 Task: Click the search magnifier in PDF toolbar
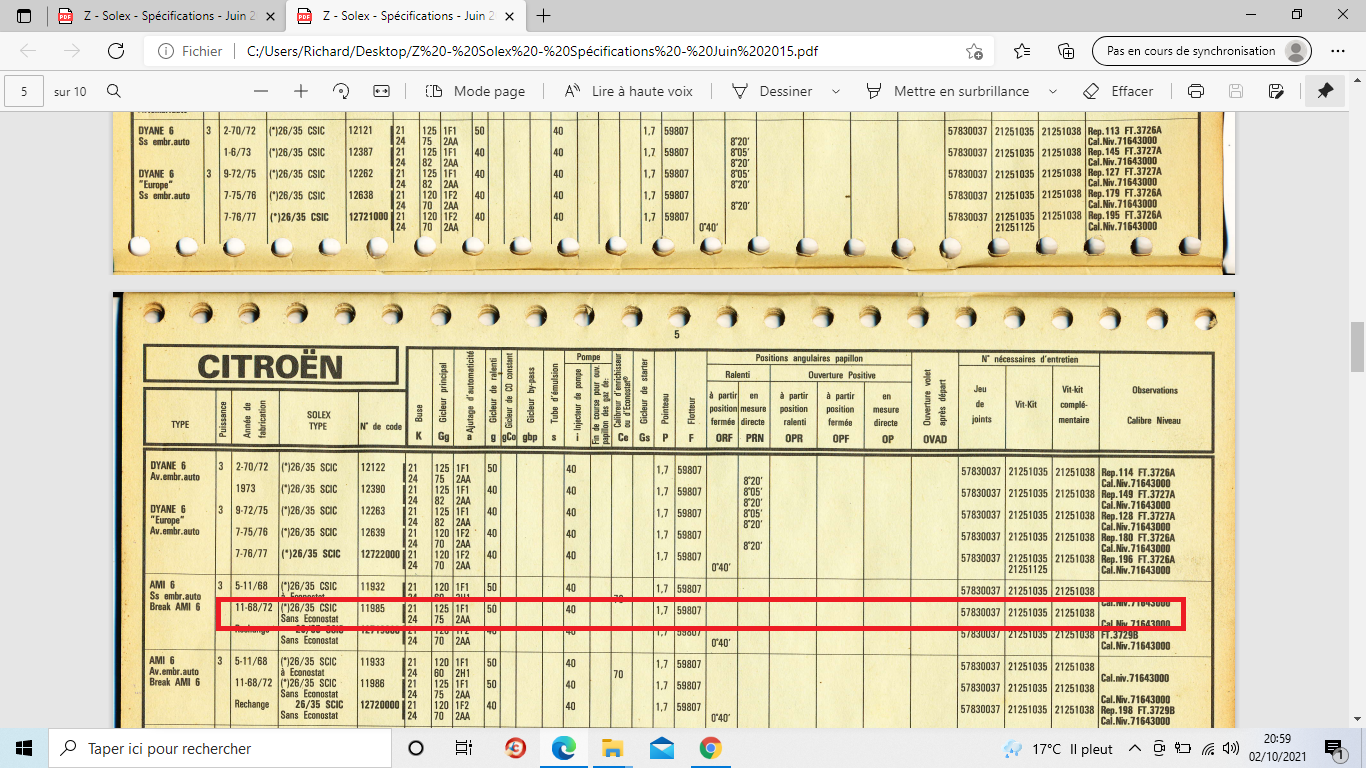click(x=114, y=91)
